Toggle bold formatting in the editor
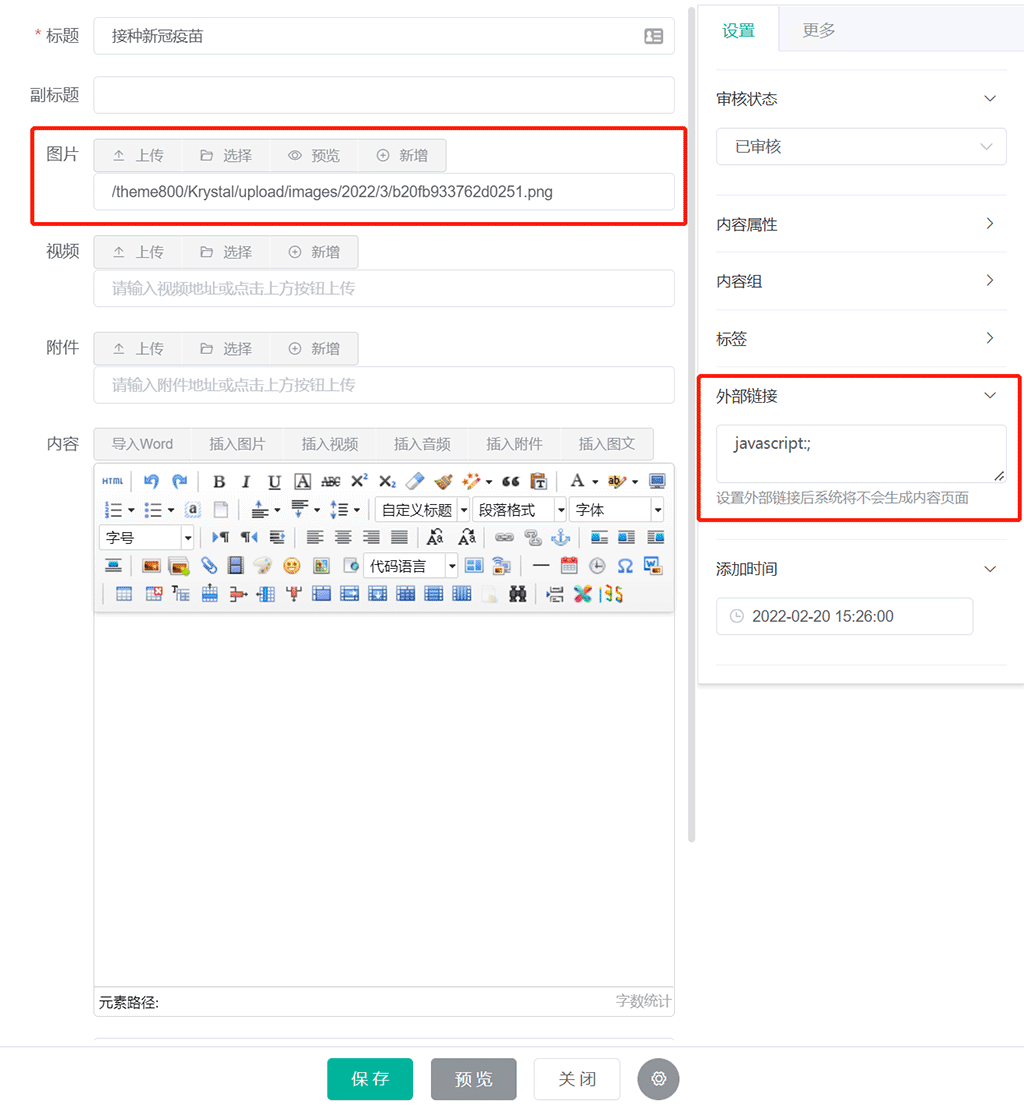Screen dimensions: 1024x1108 tap(219, 481)
